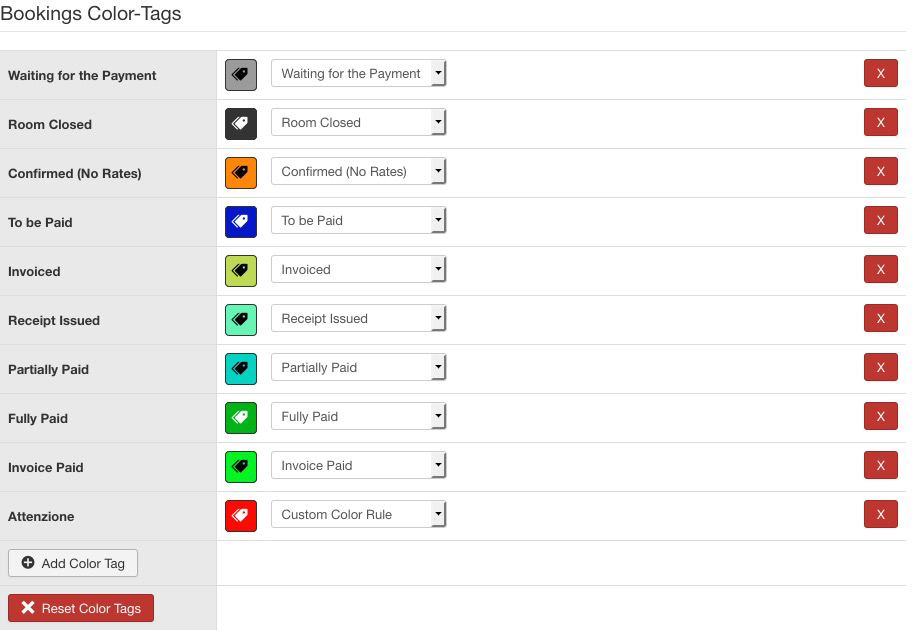The image size is (917, 632).
Task: Remove the Partially Paid color tag
Action: [880, 368]
